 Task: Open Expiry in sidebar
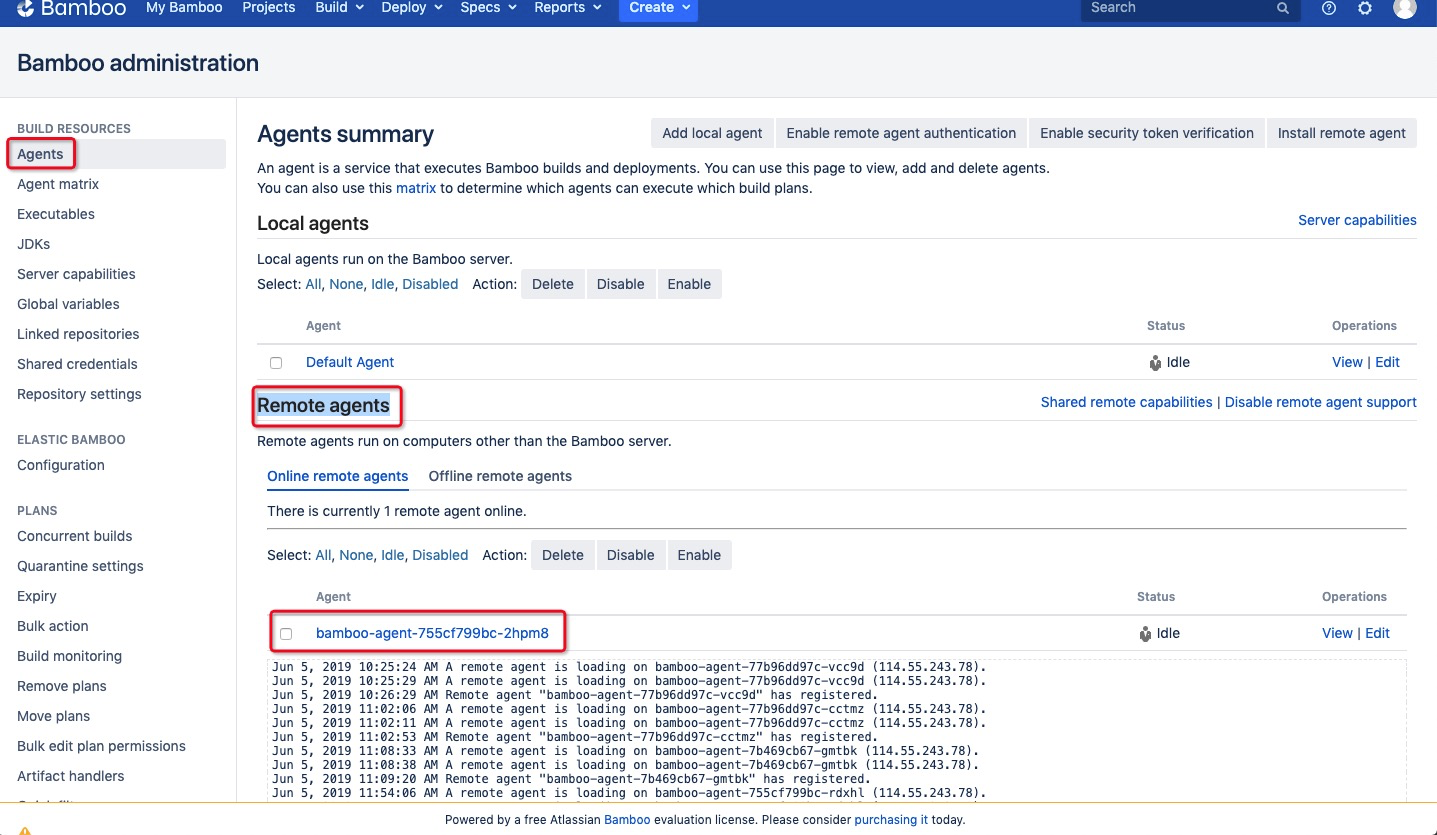(x=37, y=596)
